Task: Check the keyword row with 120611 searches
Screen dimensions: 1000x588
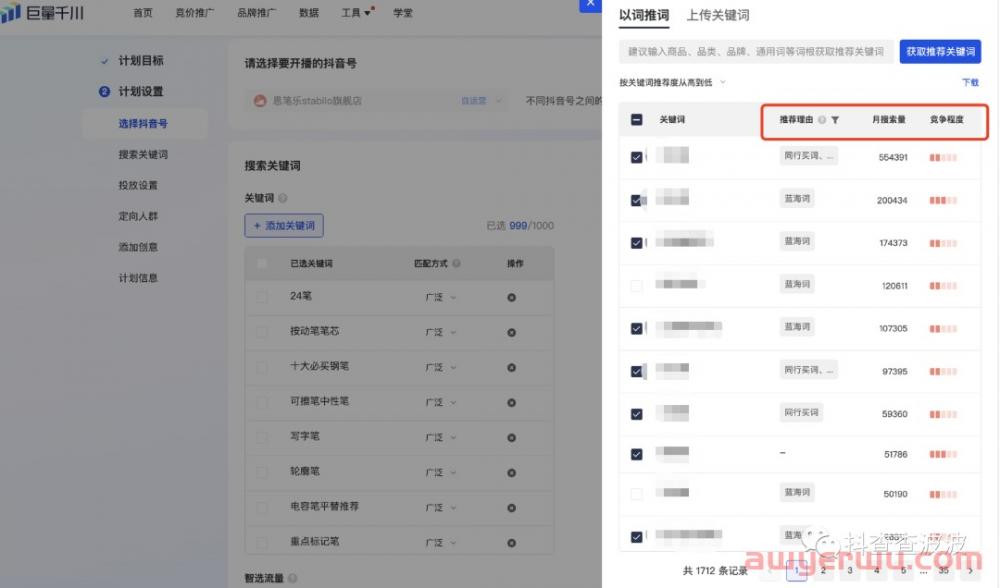Action: click(636, 286)
